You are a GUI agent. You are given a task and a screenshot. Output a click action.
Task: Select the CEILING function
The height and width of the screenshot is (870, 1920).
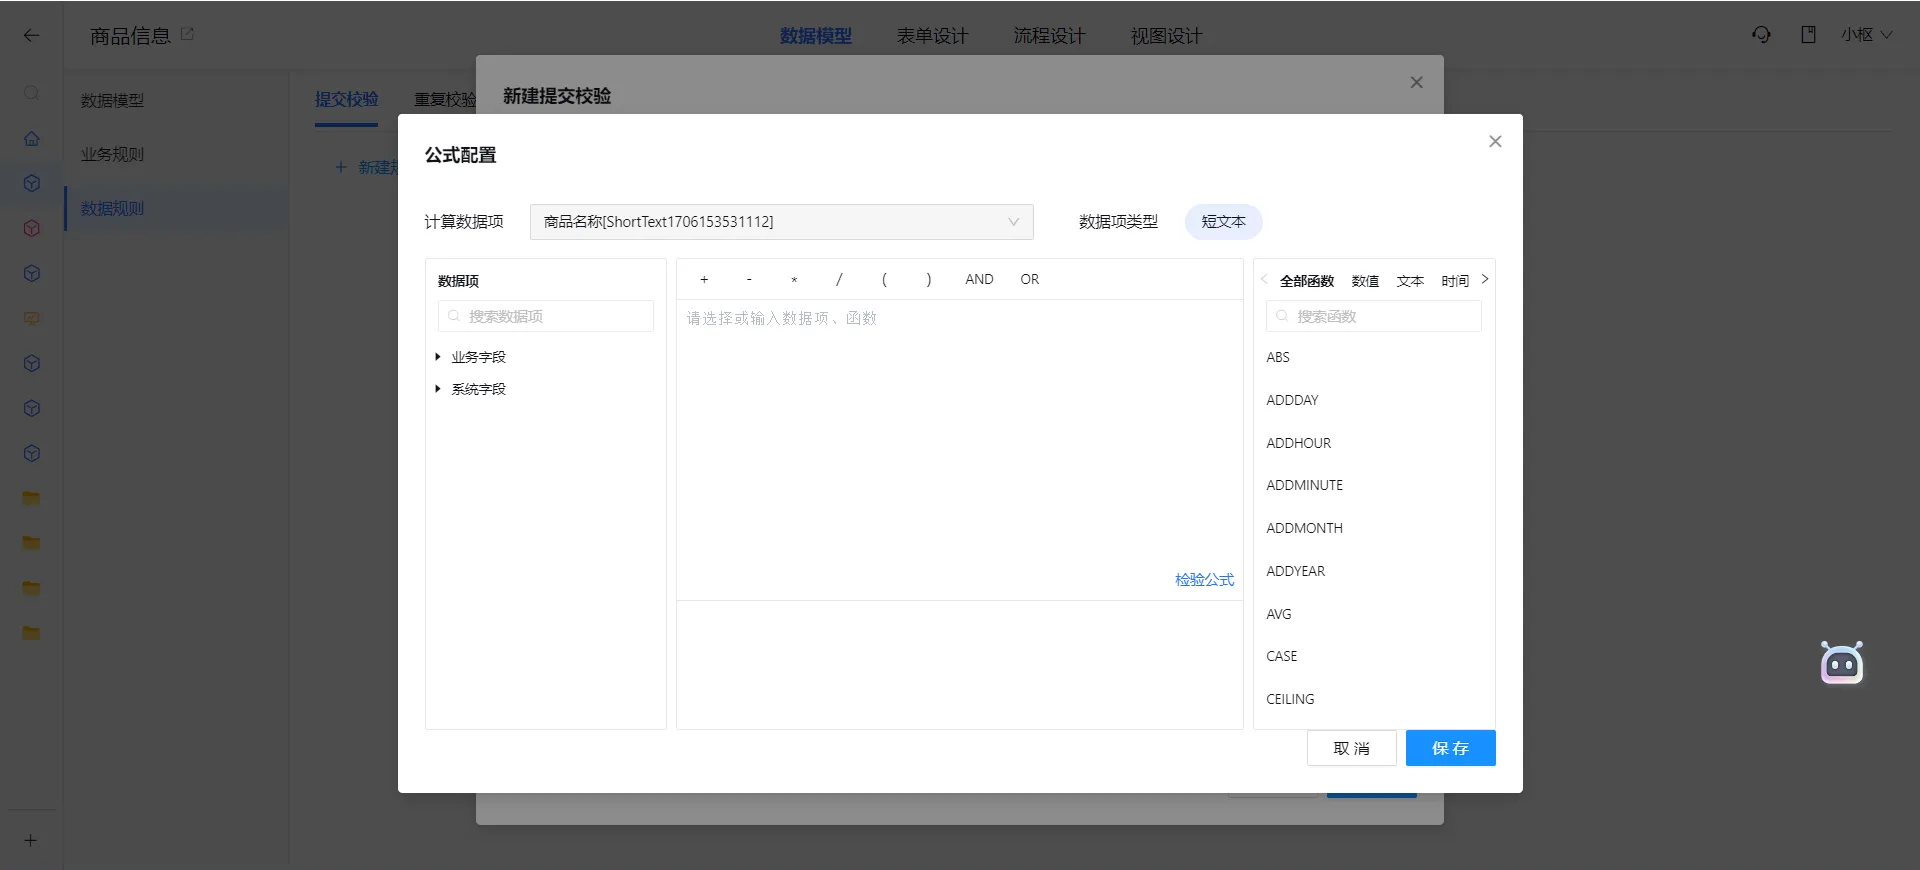pos(1290,699)
